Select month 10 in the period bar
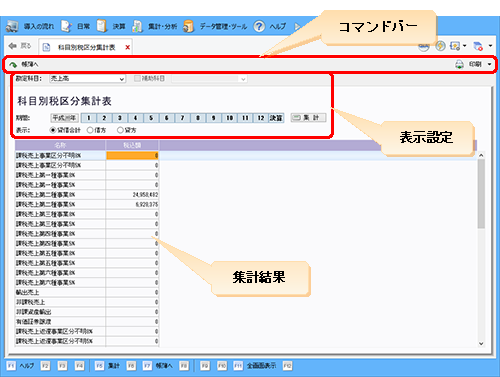 point(229,118)
